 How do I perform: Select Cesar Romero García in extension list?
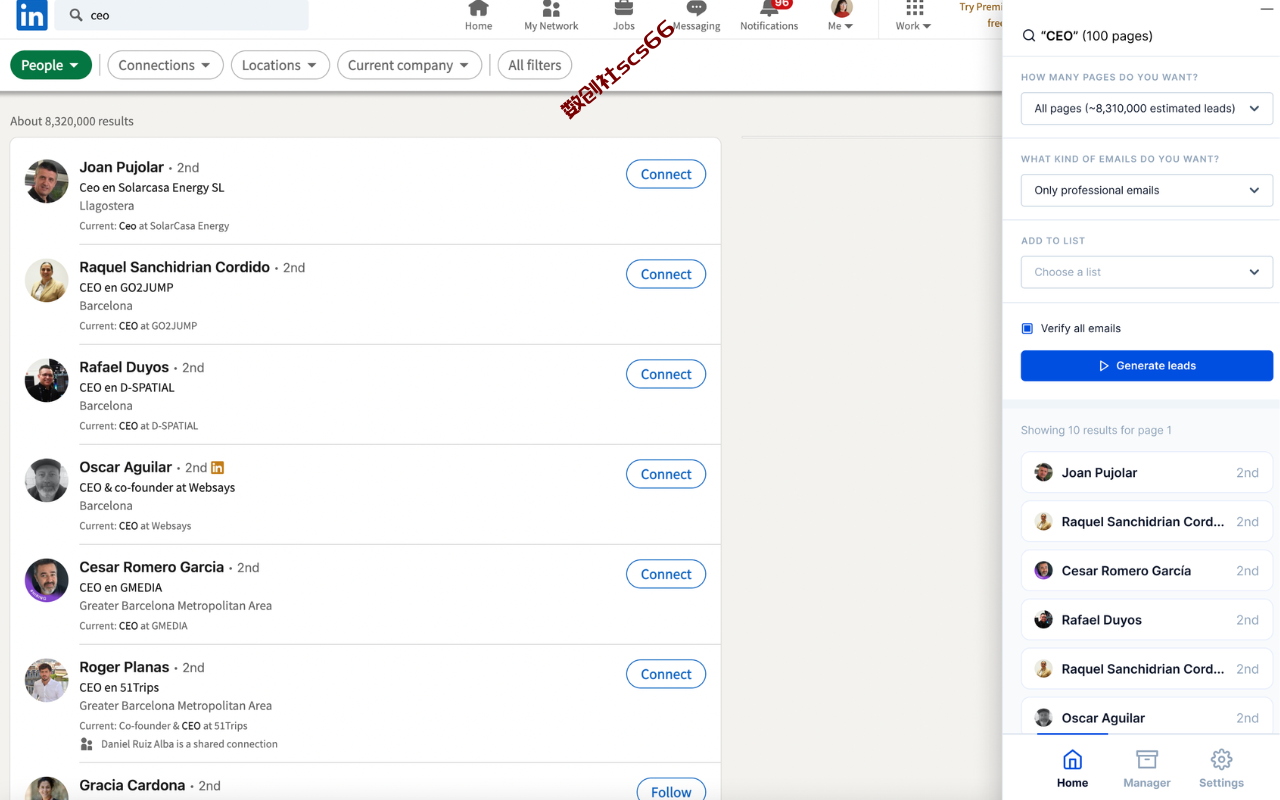pyautogui.click(x=1147, y=571)
